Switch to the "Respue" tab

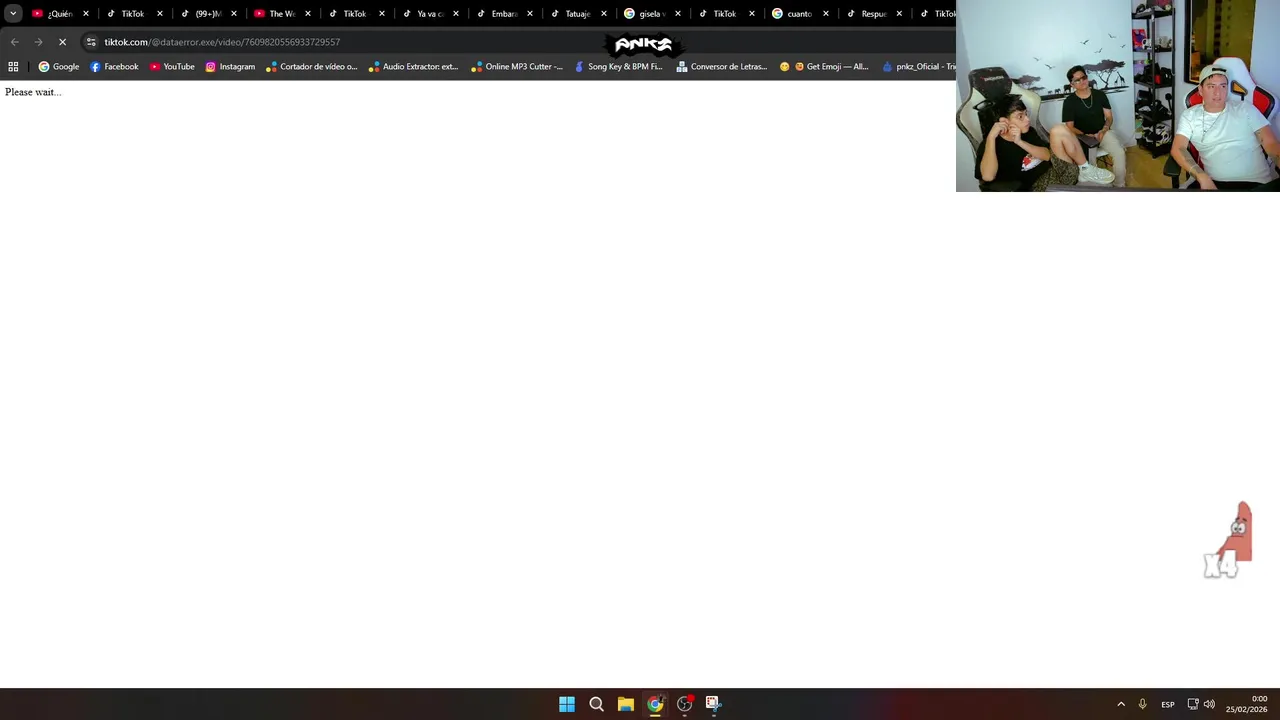[x=875, y=14]
